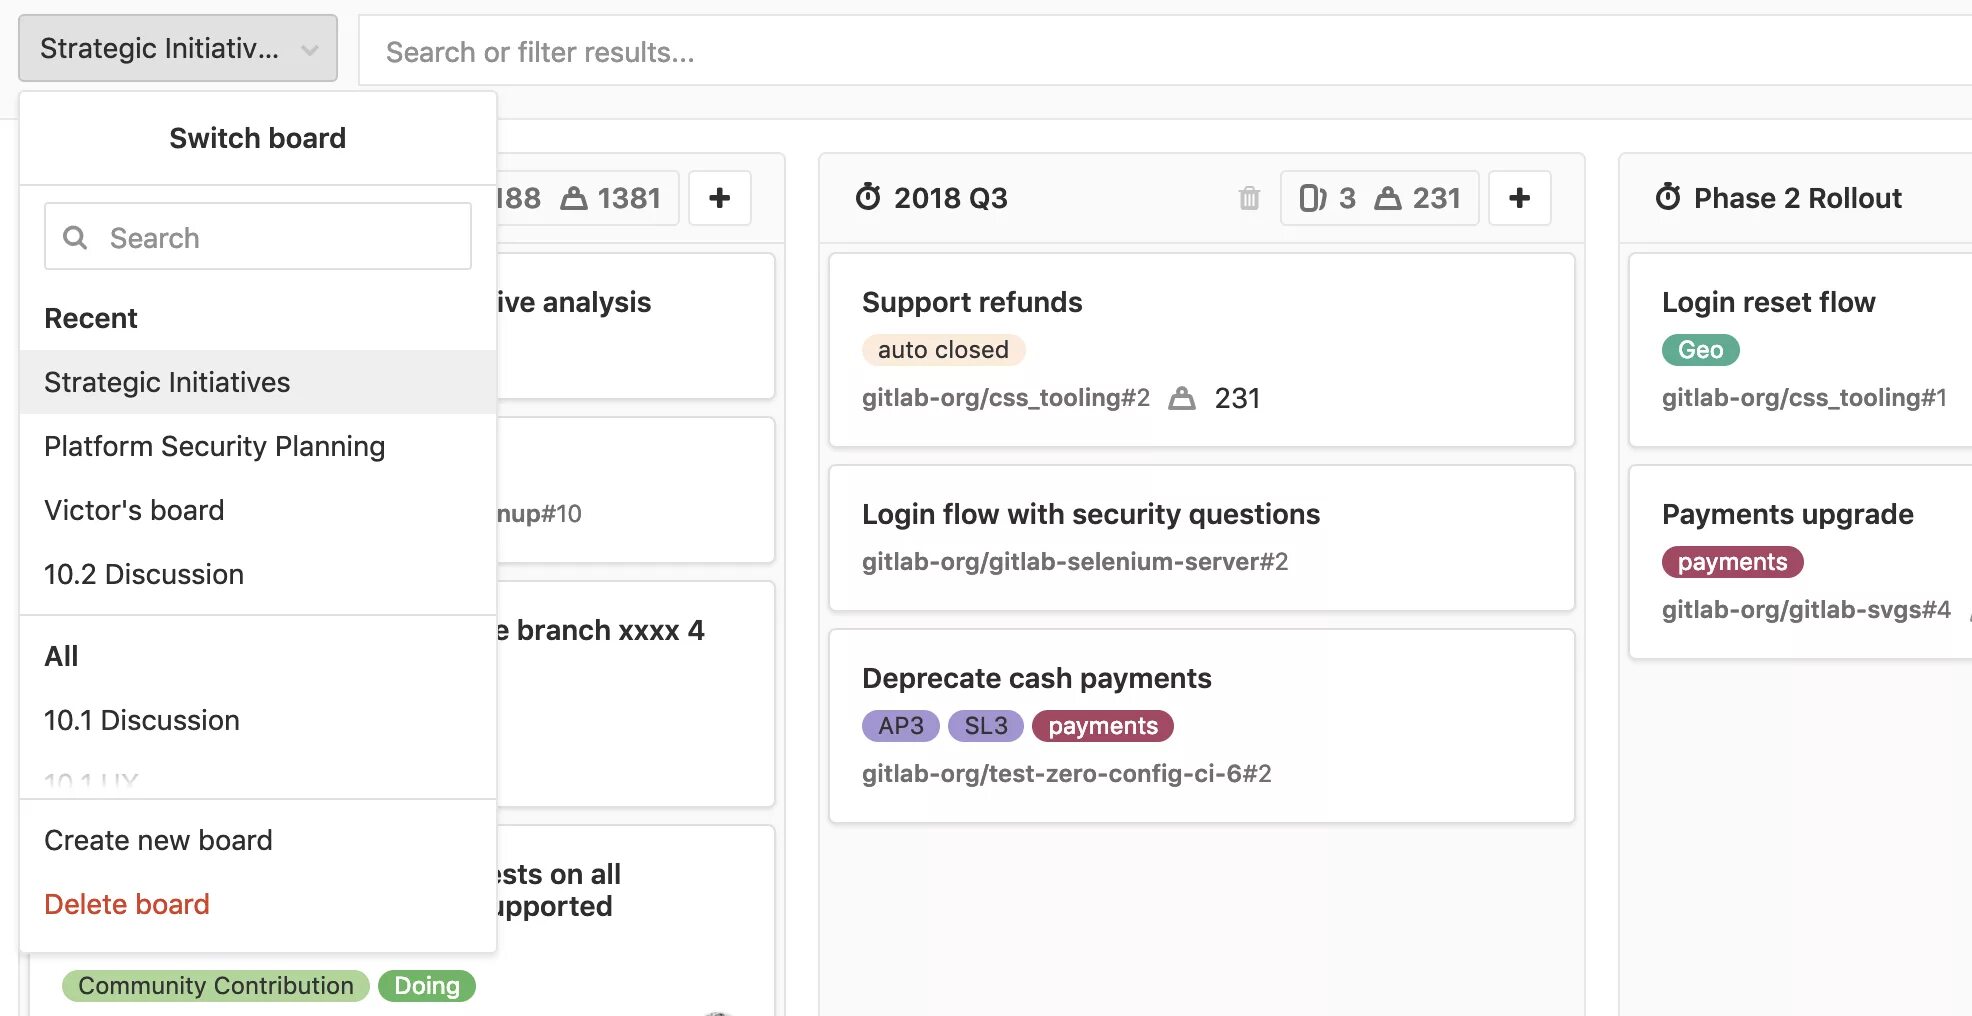
Task: Select 10.1 Discussion from All boards
Action: (142, 720)
